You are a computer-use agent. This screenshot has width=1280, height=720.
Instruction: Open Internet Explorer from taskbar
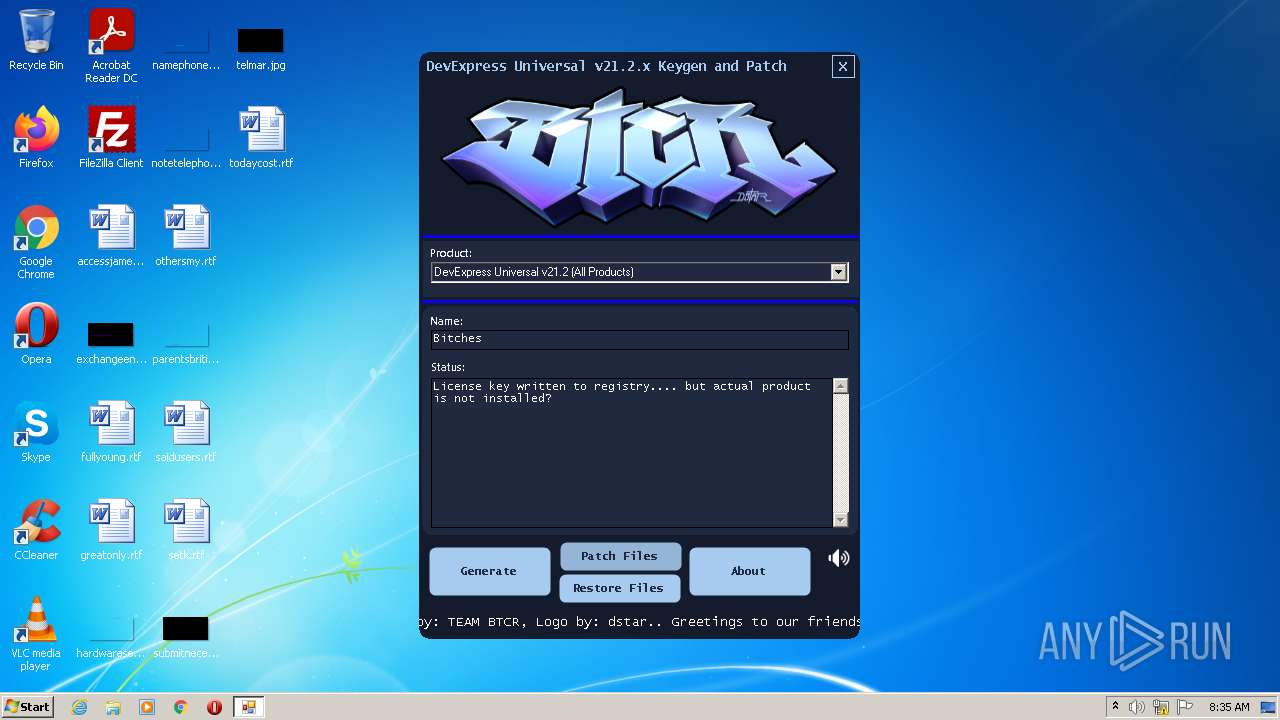79,707
